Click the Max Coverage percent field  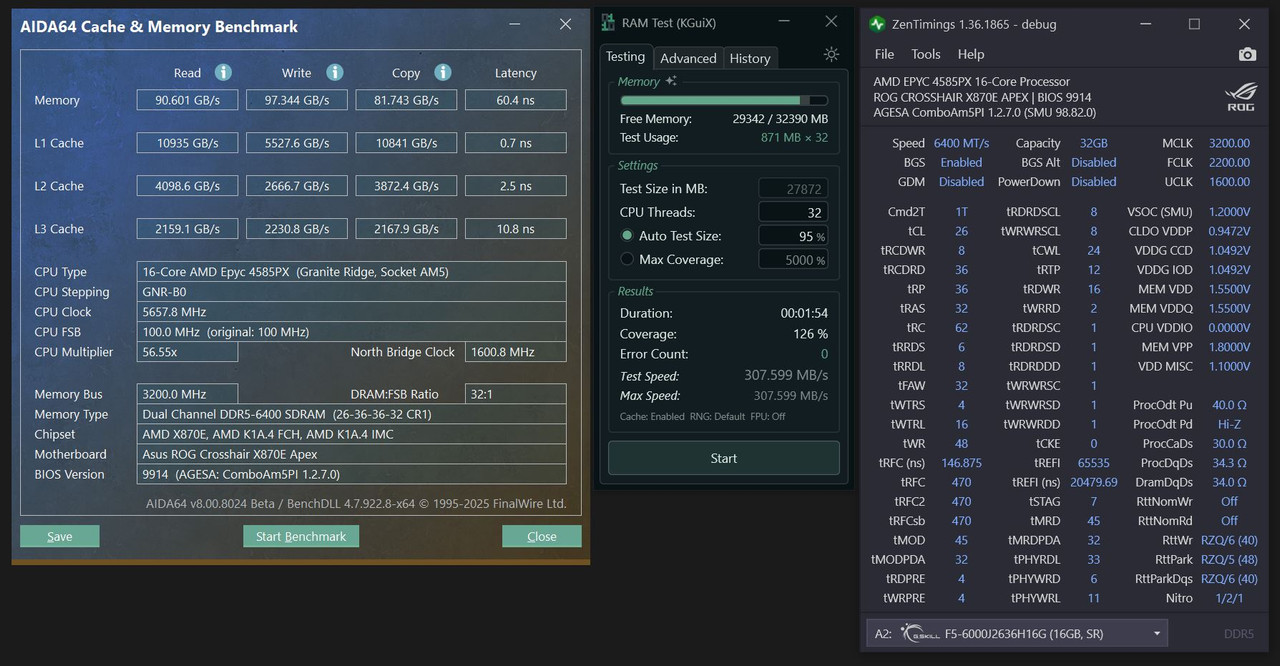point(793,260)
